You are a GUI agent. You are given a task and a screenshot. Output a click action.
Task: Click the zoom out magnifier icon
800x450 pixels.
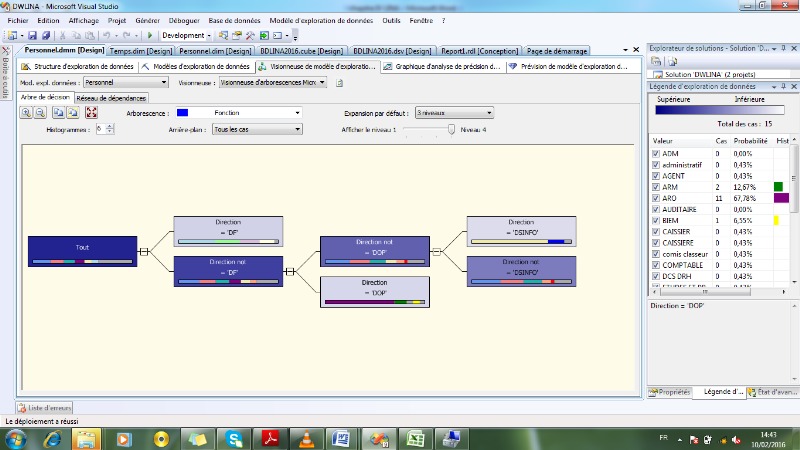coord(41,113)
